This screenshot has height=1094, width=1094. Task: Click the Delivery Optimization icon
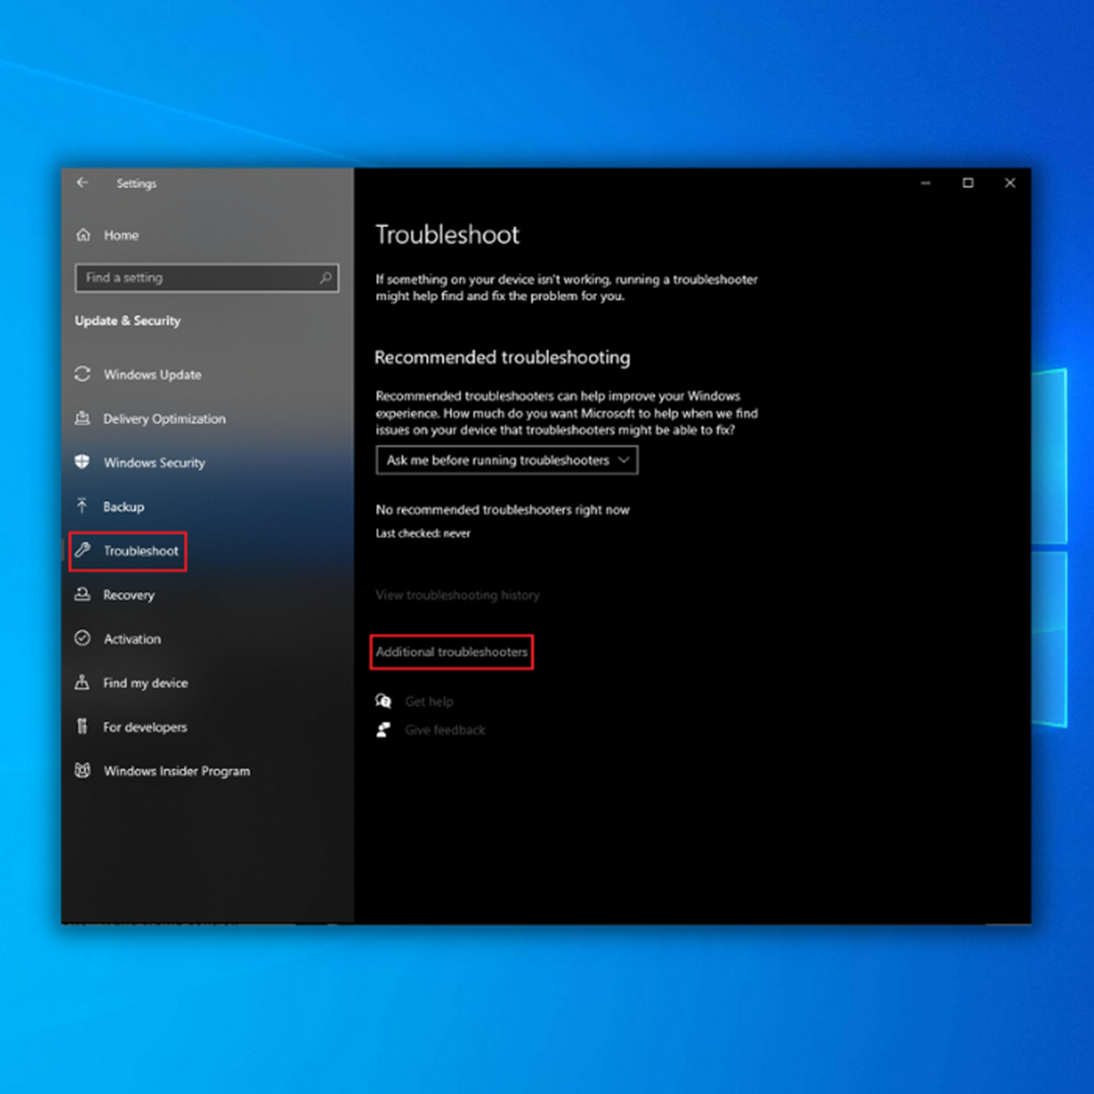click(x=83, y=419)
